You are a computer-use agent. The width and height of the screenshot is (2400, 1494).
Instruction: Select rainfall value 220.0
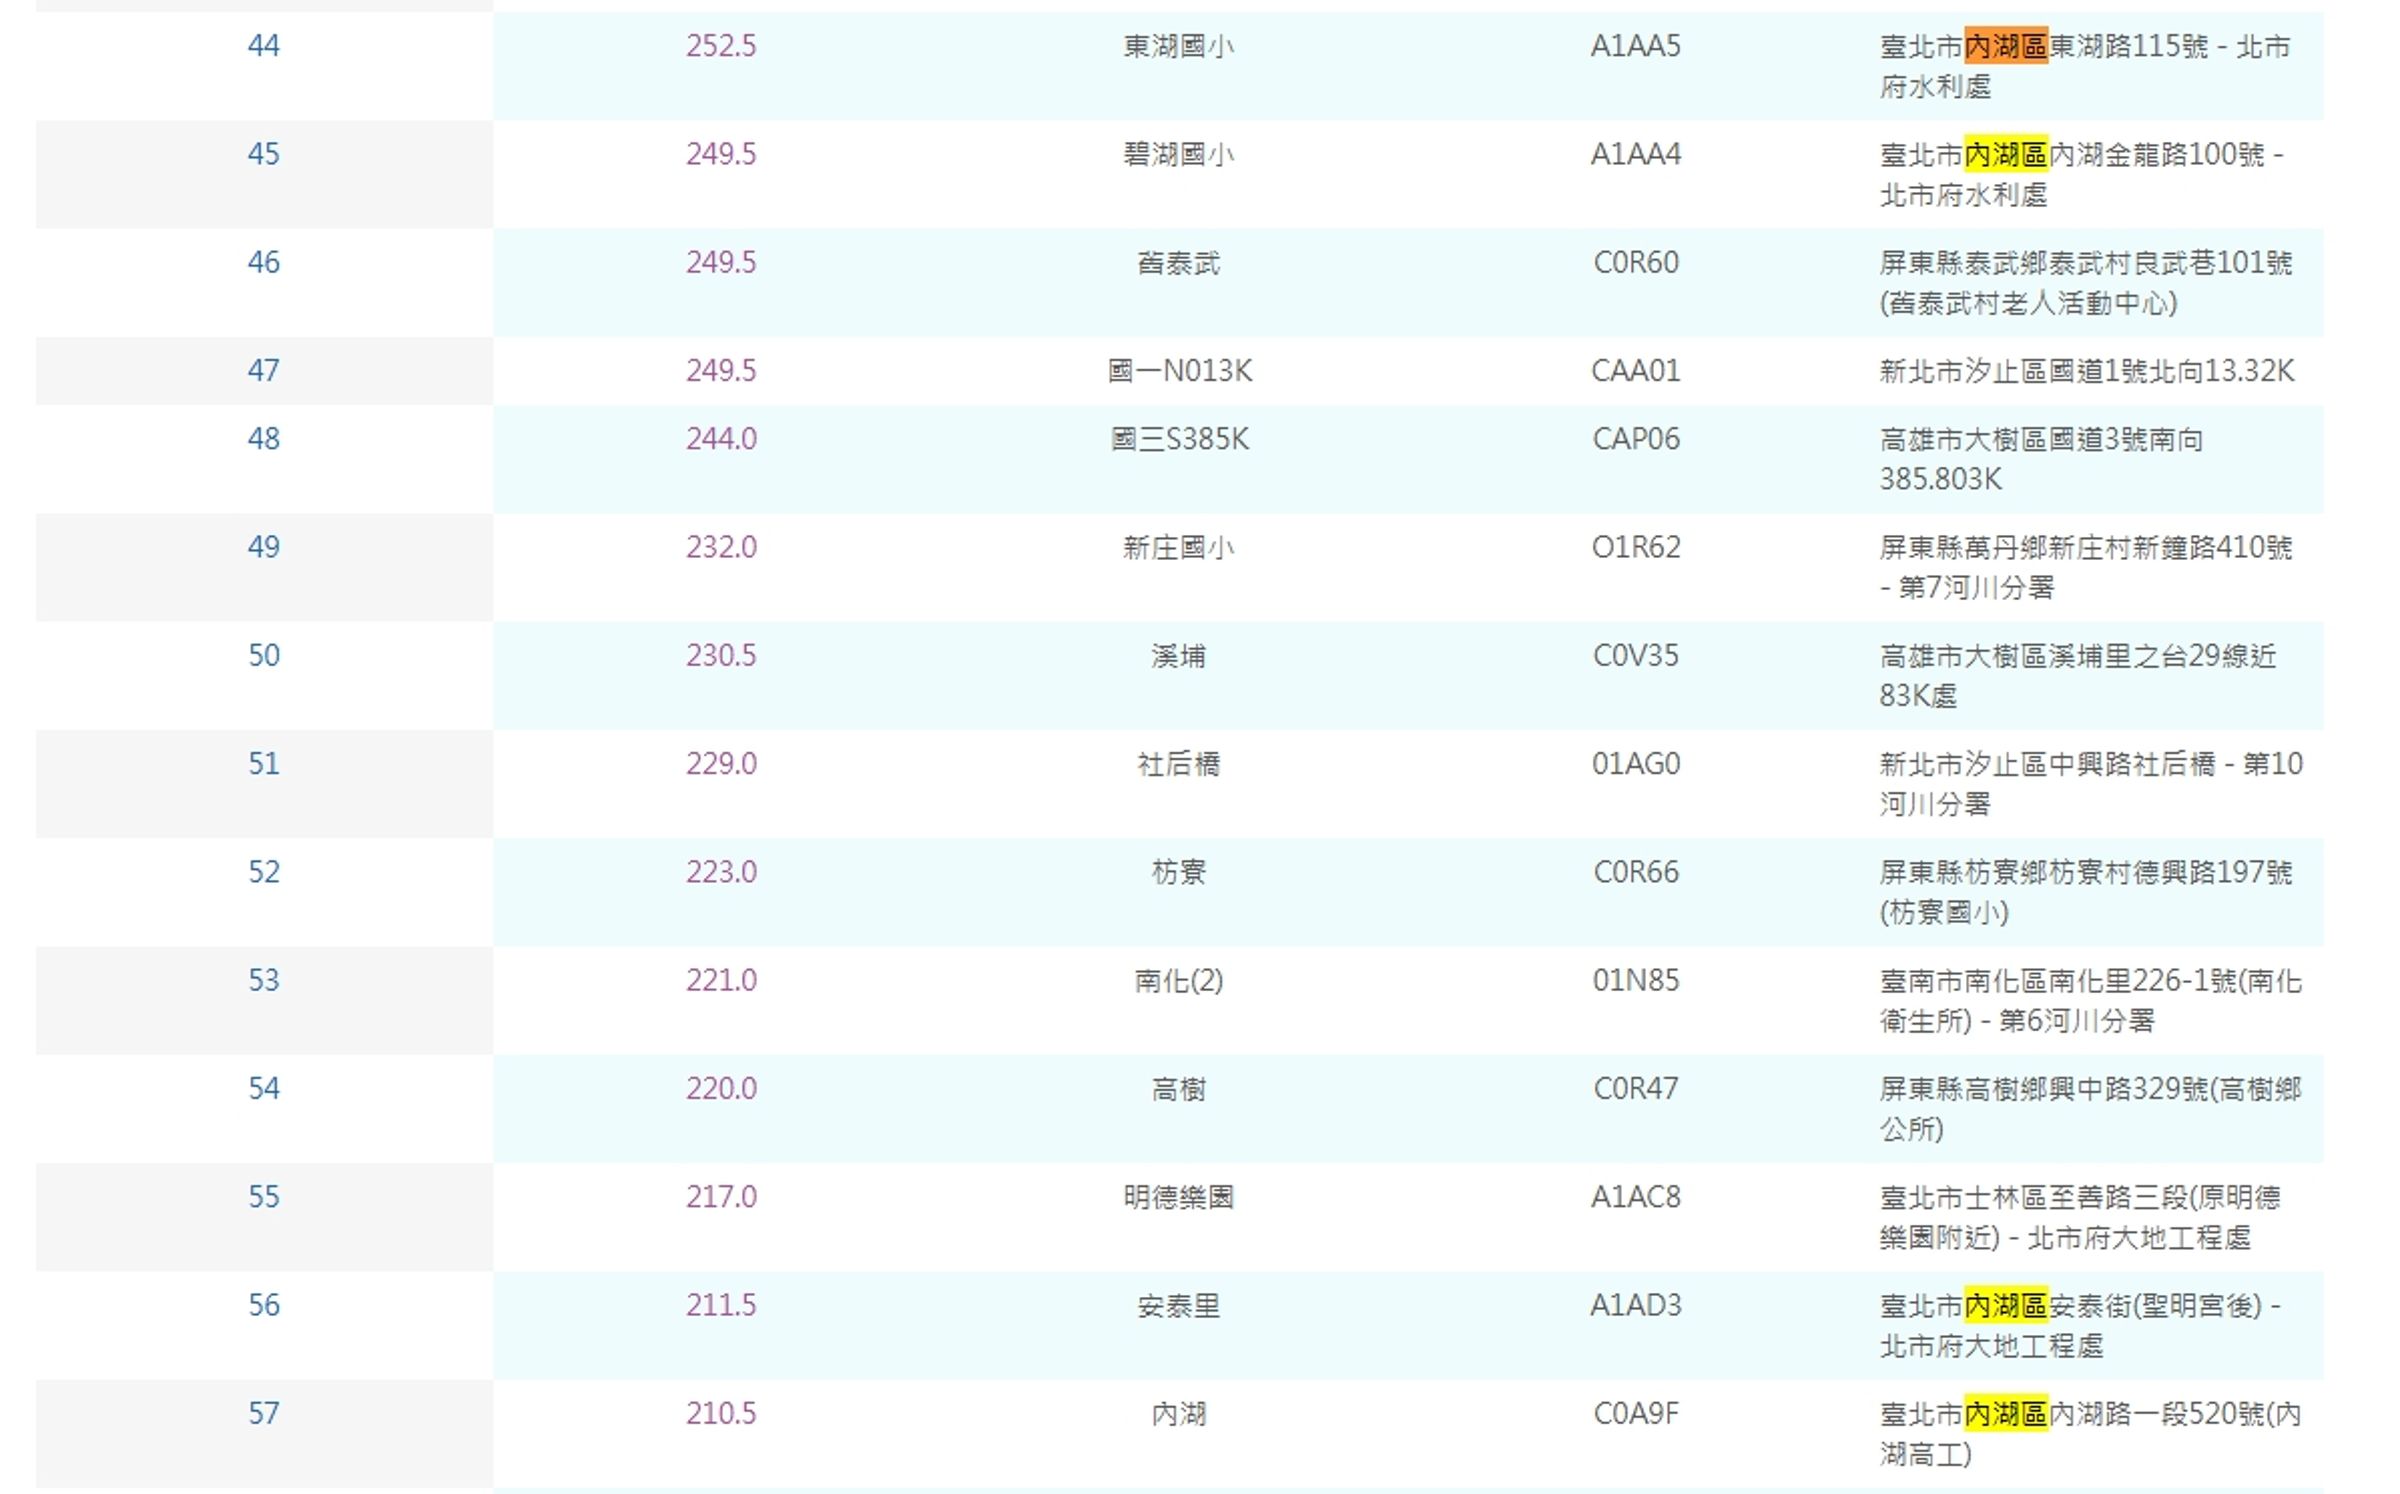pyautogui.click(x=721, y=1089)
